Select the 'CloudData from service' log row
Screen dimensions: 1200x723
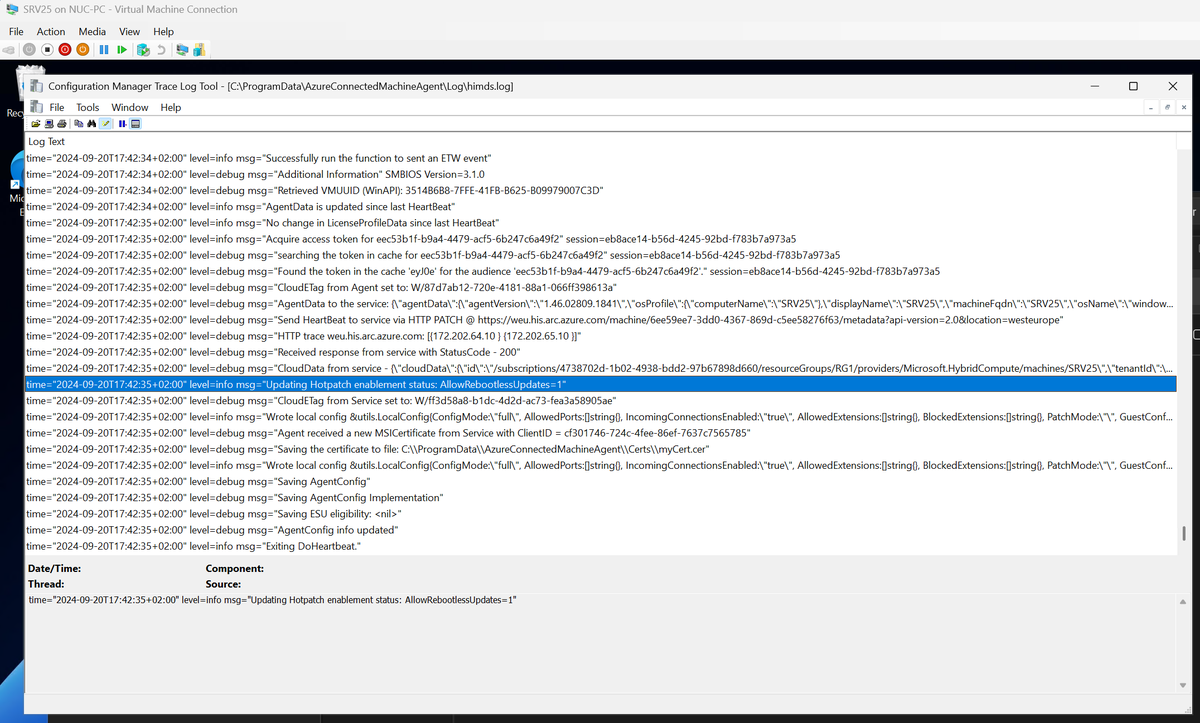click(600, 368)
